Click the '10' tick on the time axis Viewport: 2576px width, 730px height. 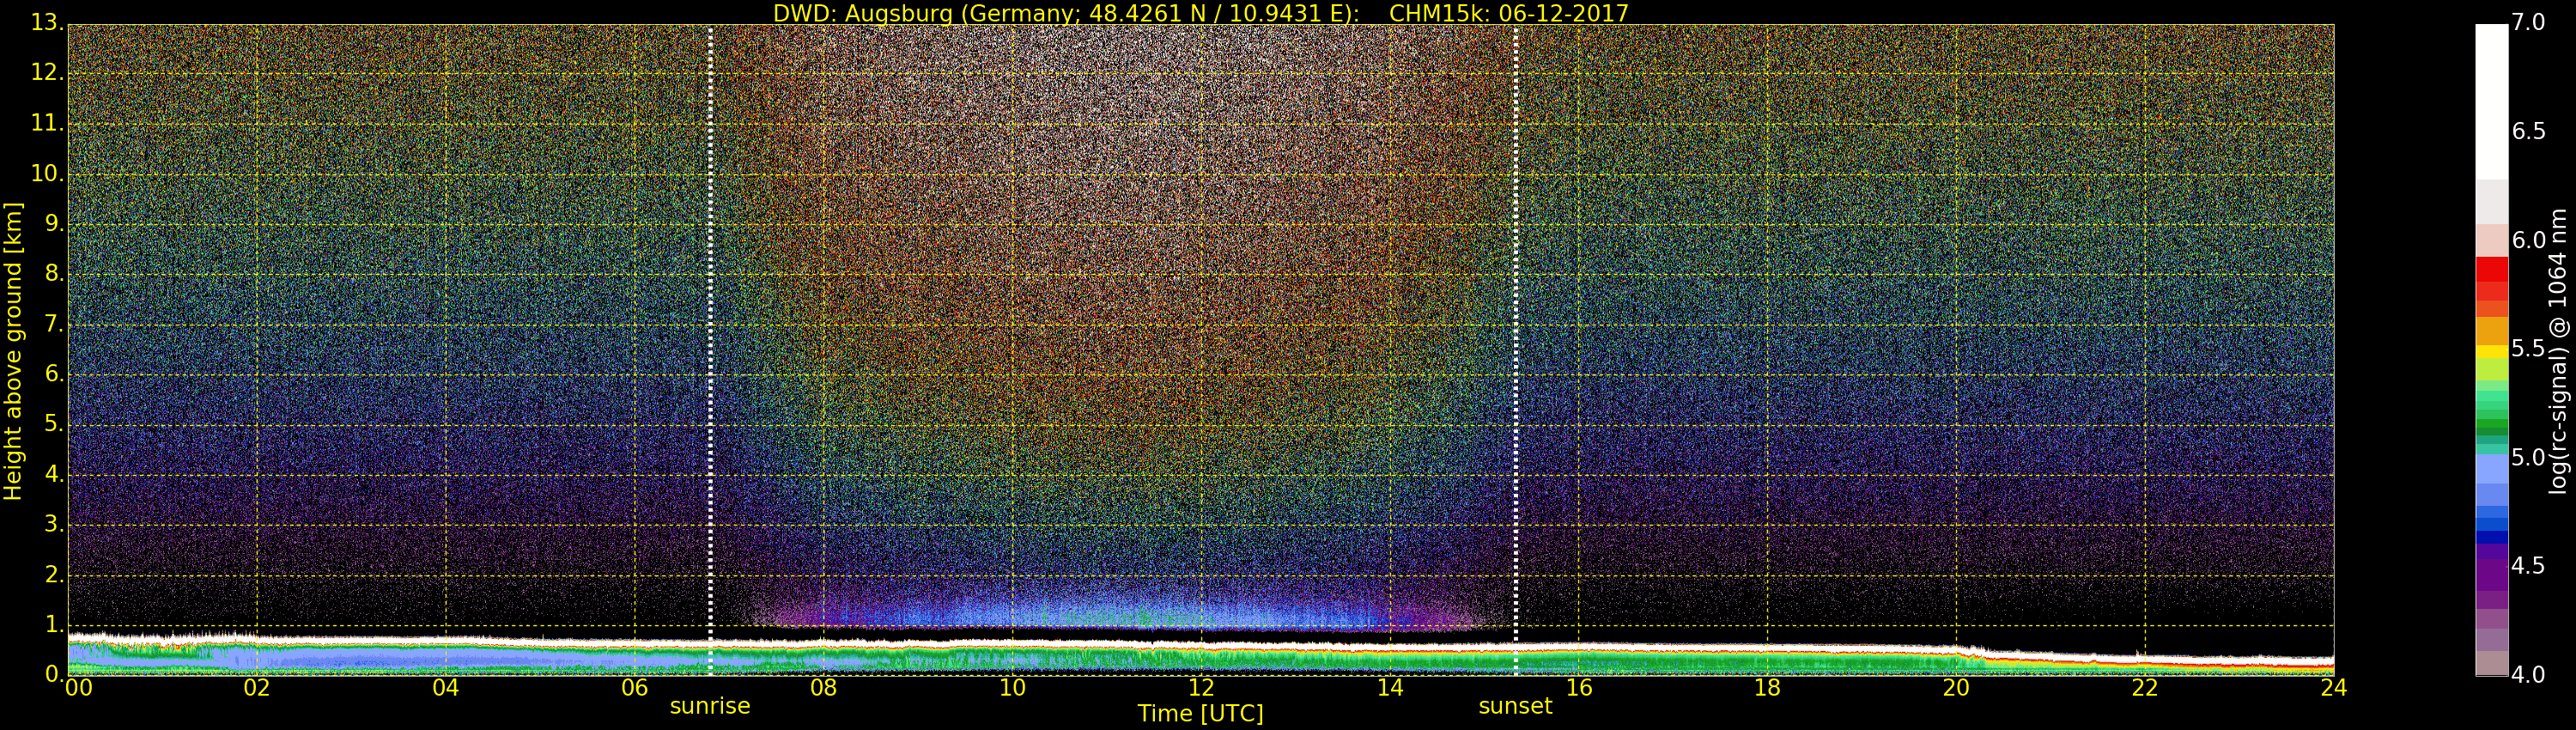(1012, 688)
